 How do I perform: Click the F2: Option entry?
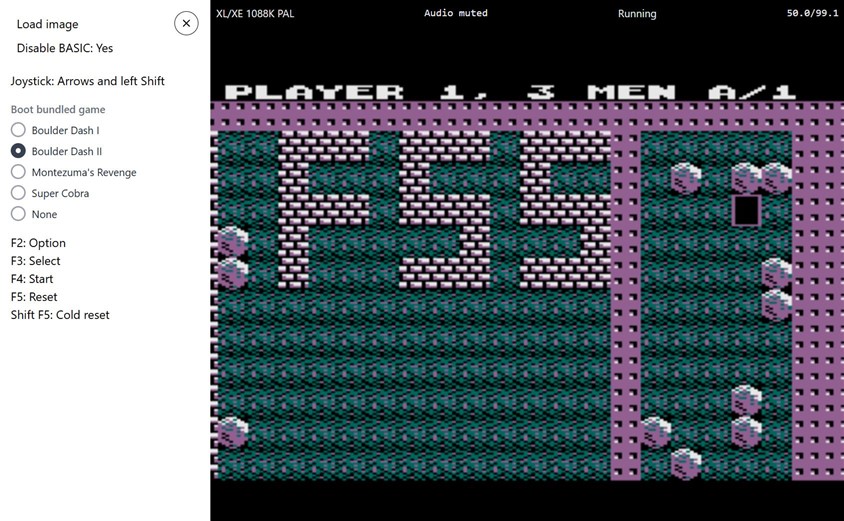click(x=38, y=243)
